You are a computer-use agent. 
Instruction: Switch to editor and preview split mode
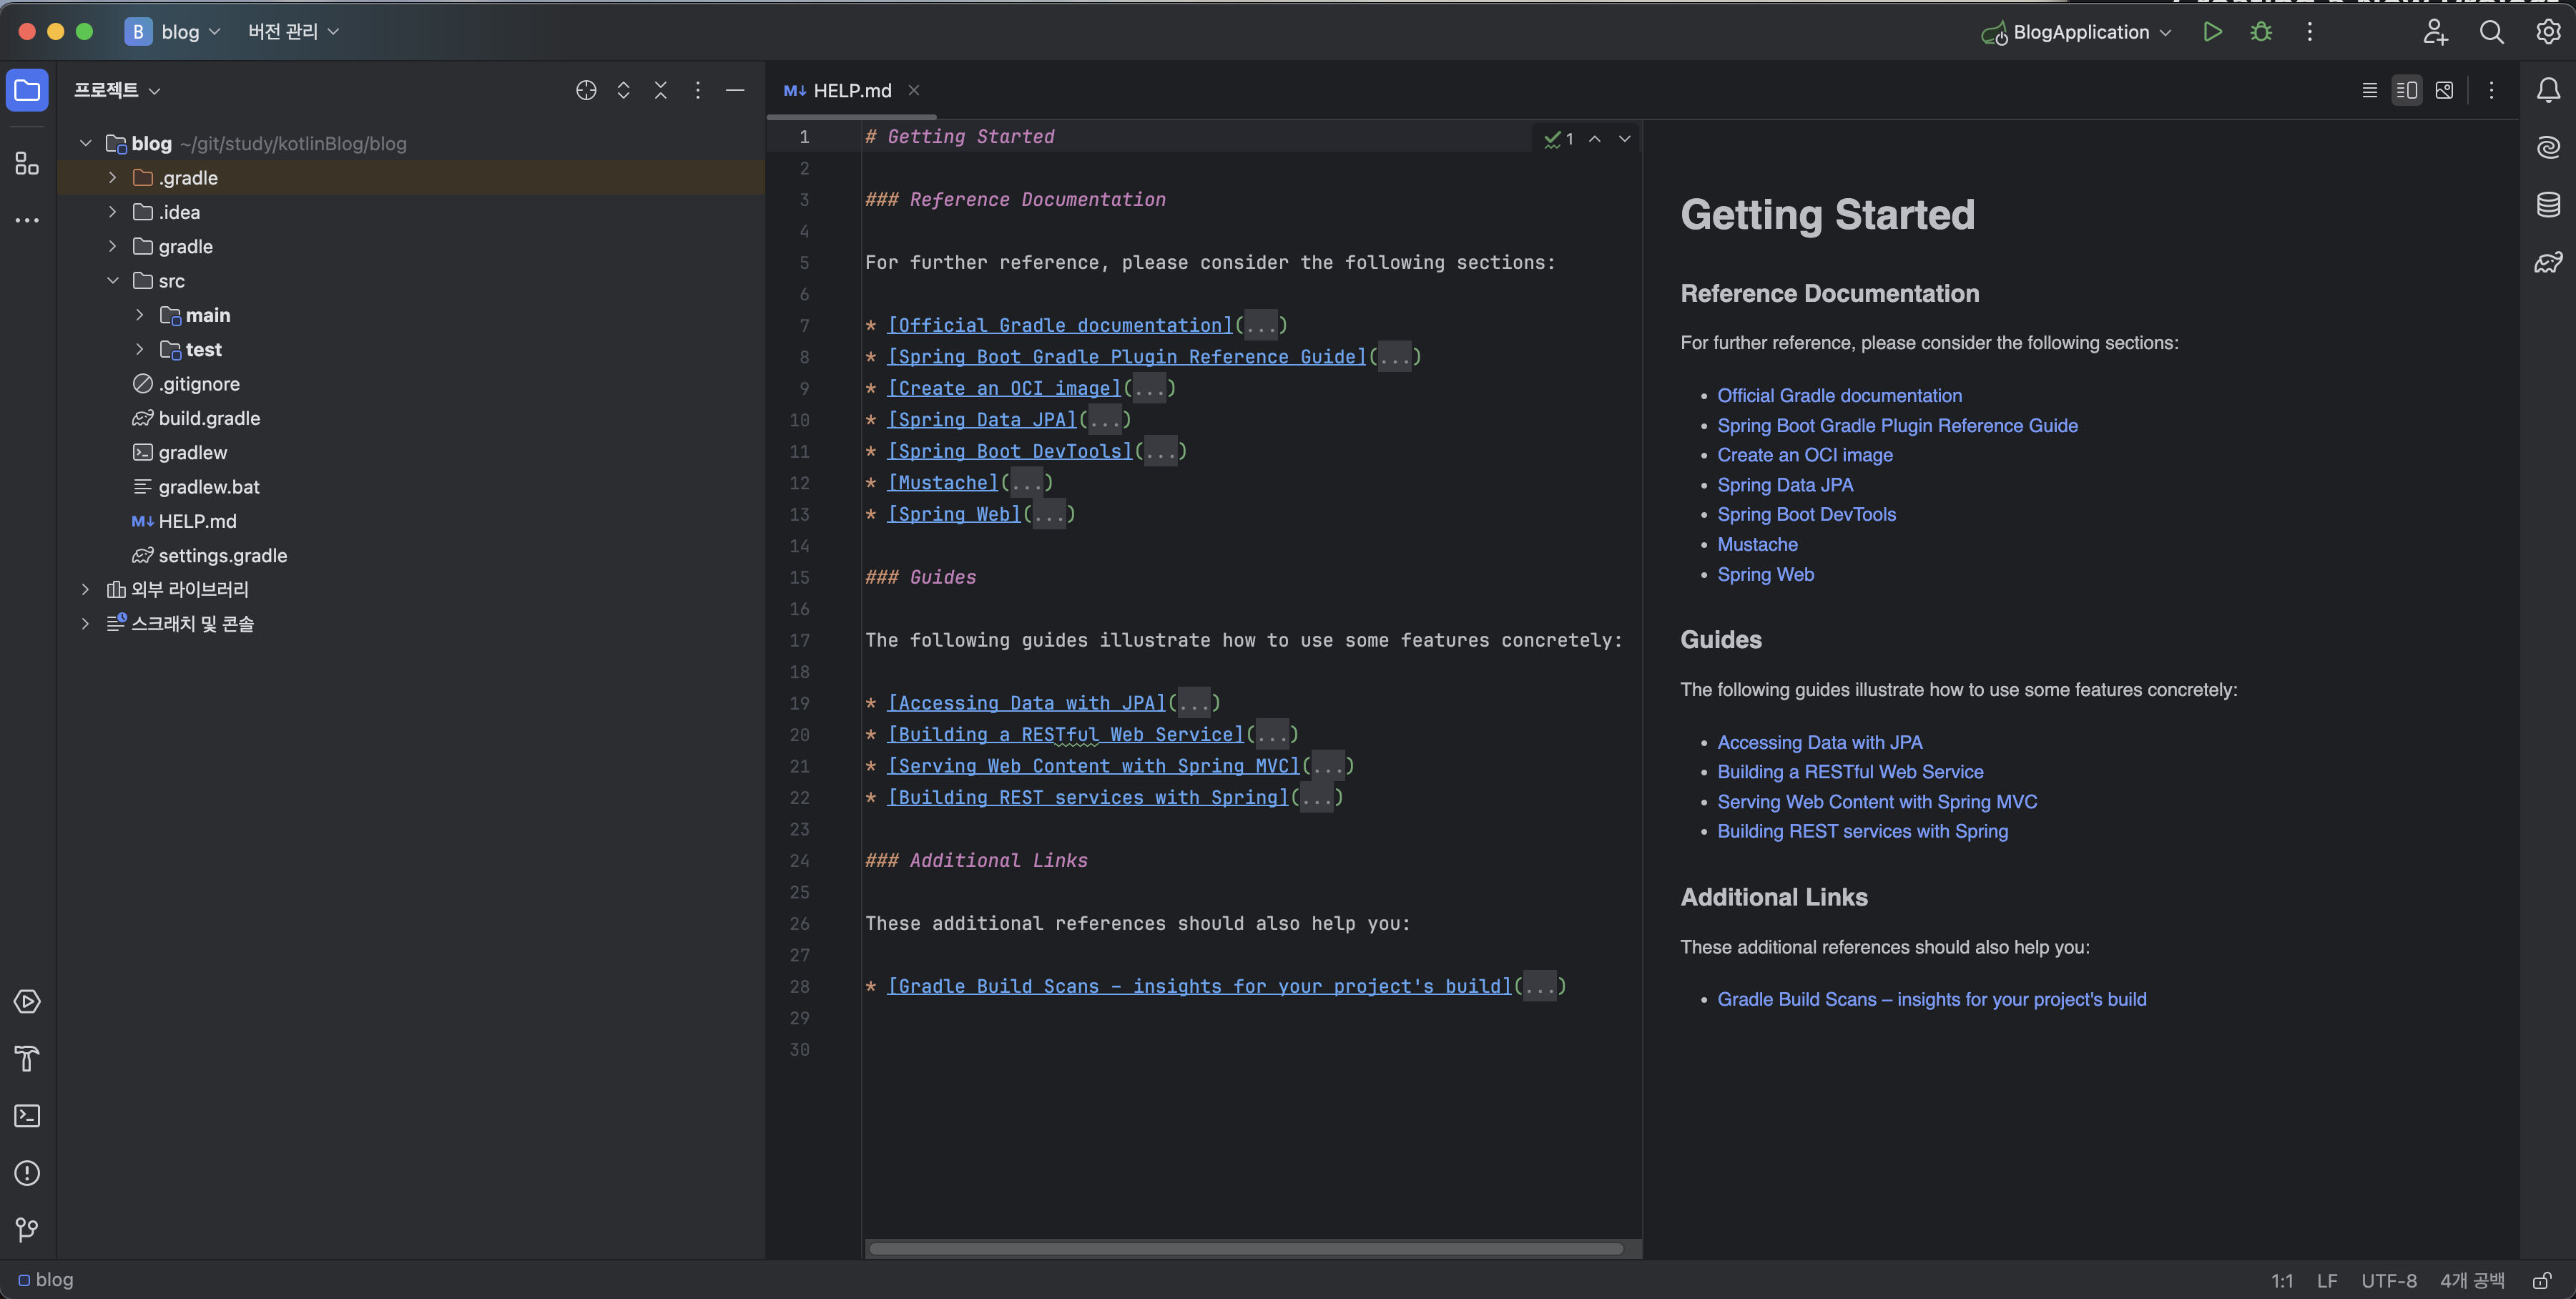coord(2406,90)
